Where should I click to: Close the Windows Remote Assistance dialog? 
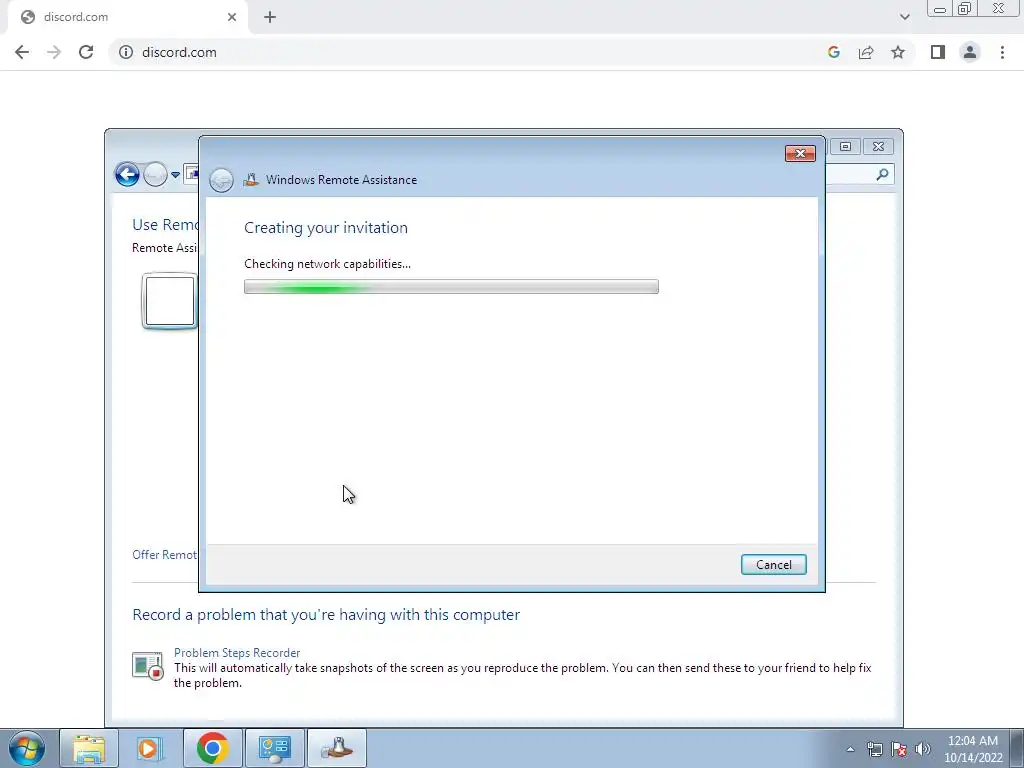(800, 153)
